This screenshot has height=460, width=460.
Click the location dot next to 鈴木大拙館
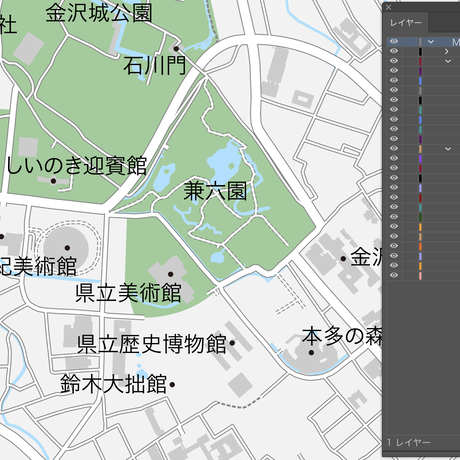point(172,385)
